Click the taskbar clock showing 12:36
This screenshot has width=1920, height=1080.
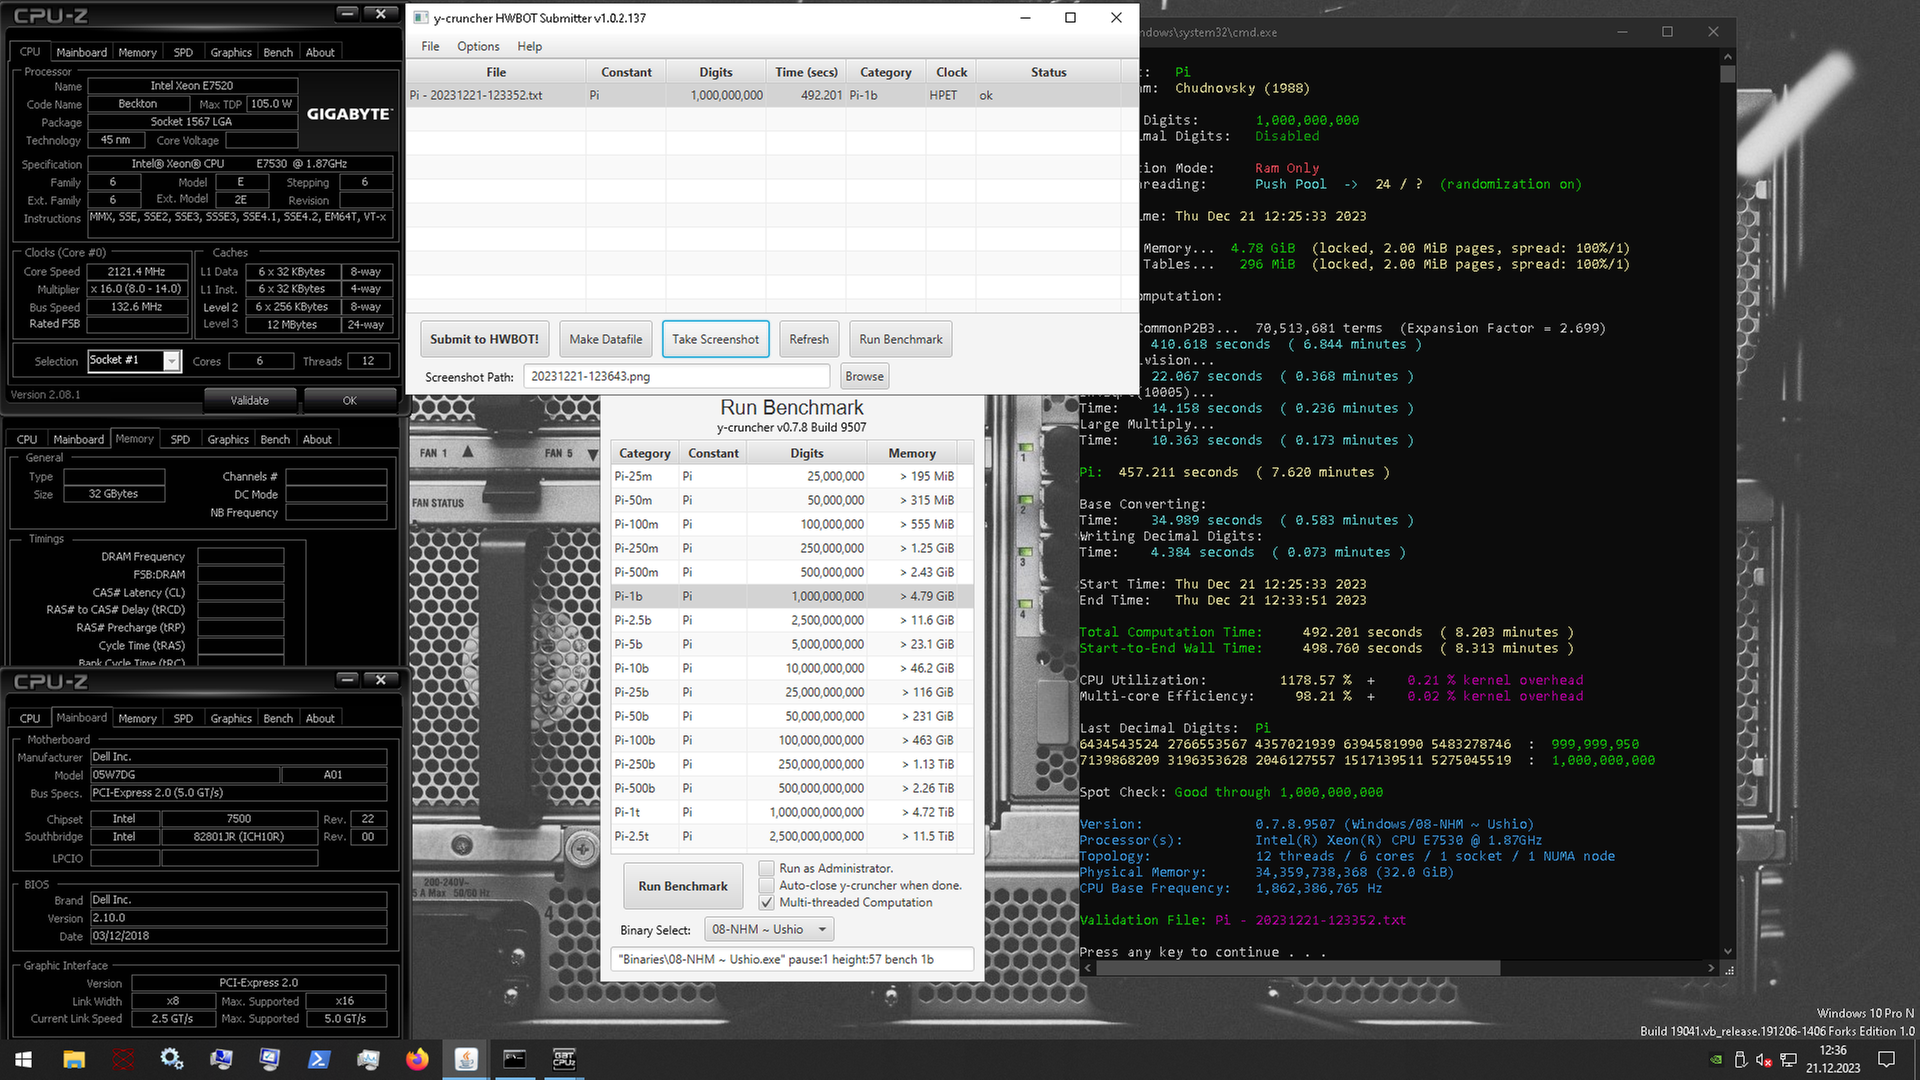[x=1833, y=1059]
